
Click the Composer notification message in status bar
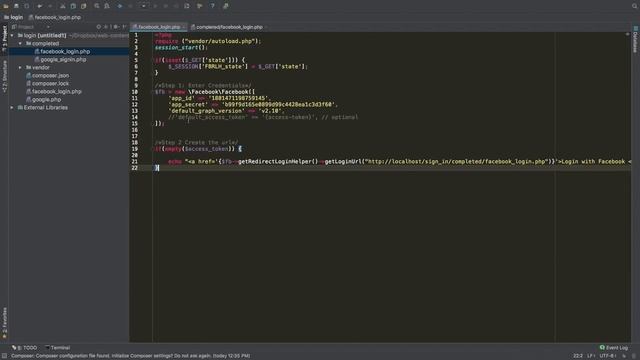(x=130, y=356)
